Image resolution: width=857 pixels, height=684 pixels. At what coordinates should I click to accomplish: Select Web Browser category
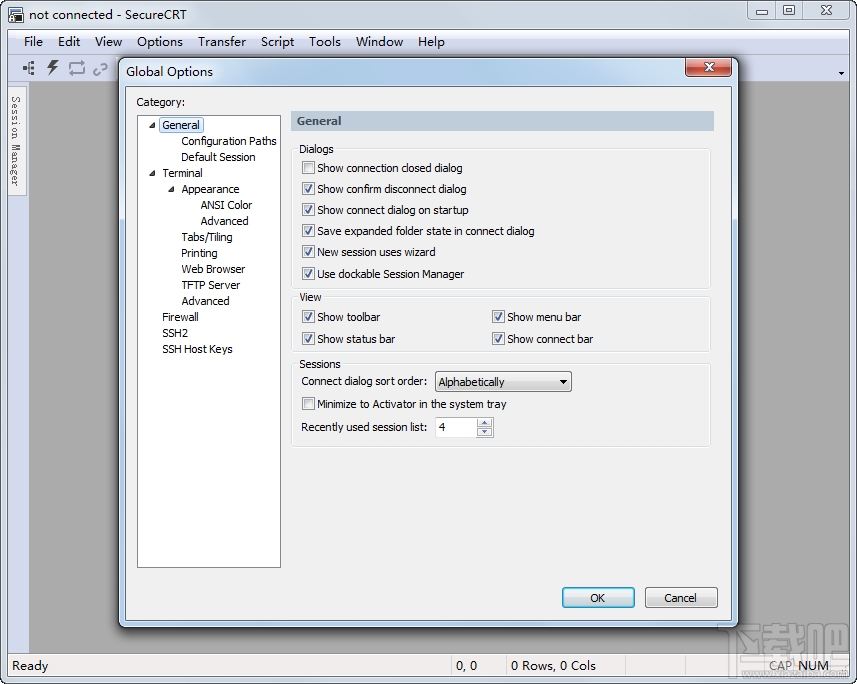coord(213,269)
